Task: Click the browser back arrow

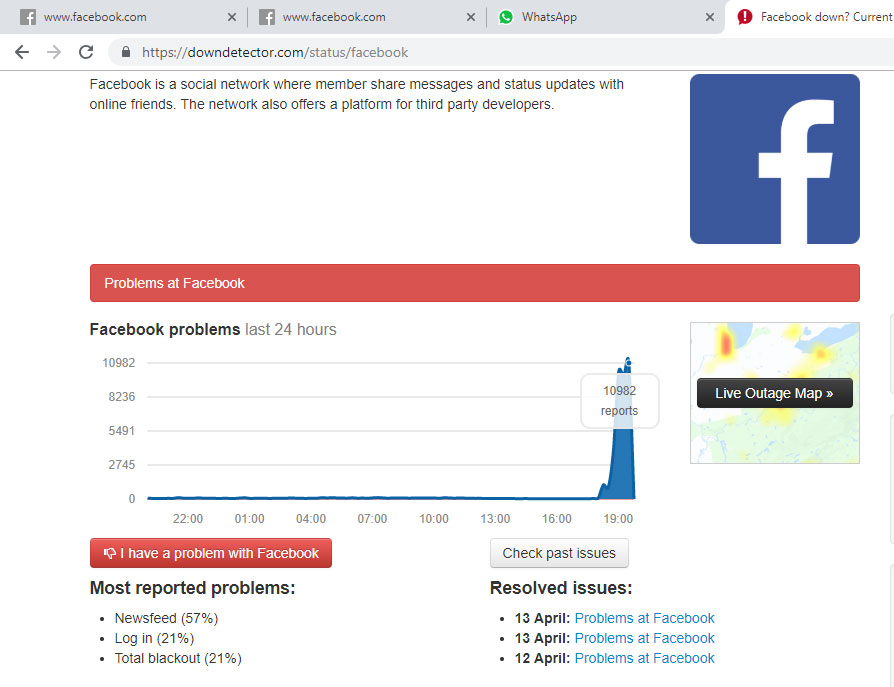Action: 22,52
